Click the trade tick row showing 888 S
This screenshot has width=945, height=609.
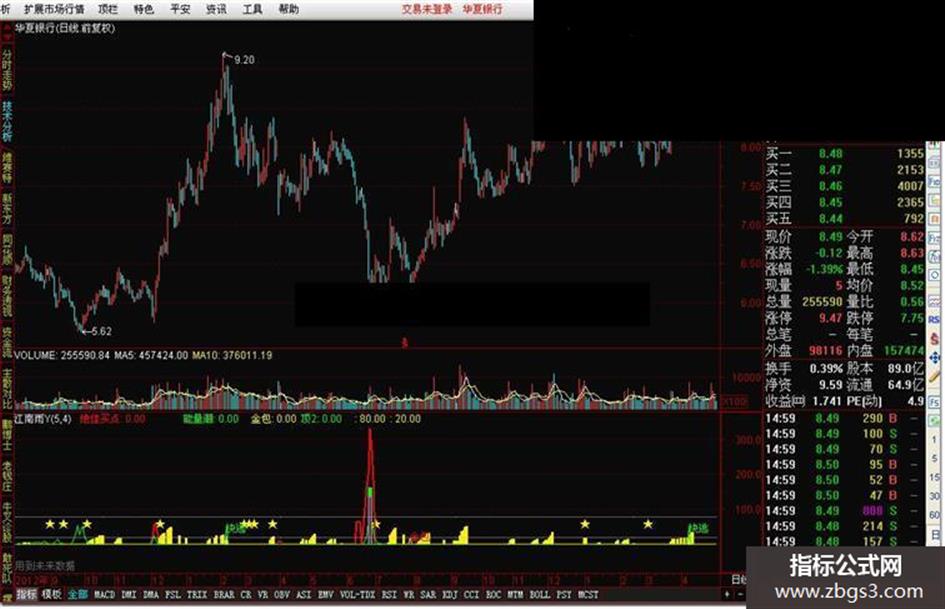point(844,511)
